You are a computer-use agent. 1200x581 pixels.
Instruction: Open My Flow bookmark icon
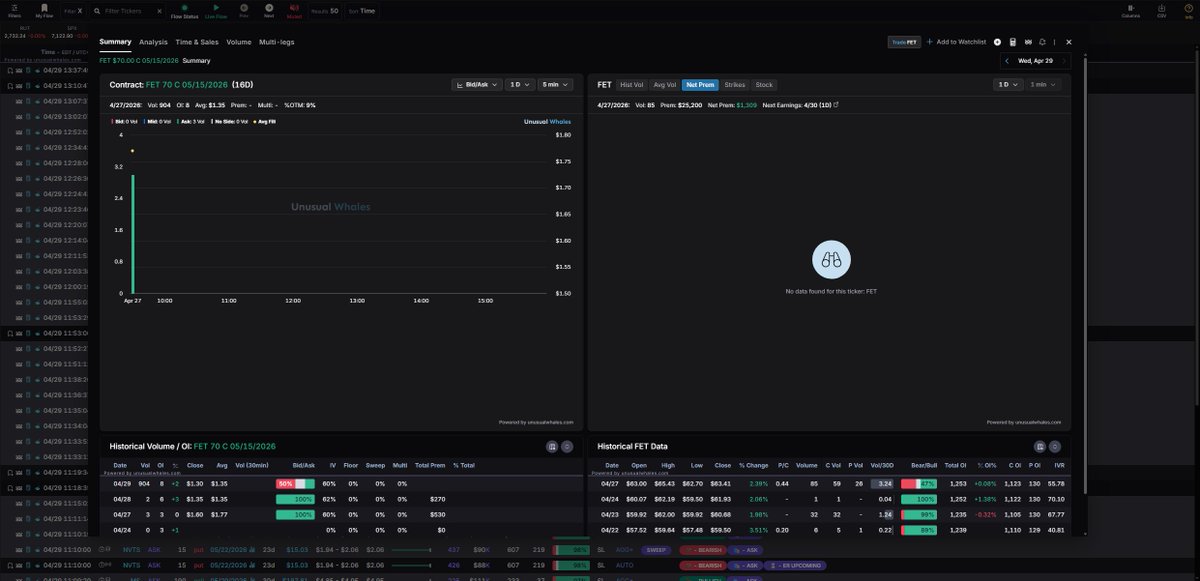(44, 10)
